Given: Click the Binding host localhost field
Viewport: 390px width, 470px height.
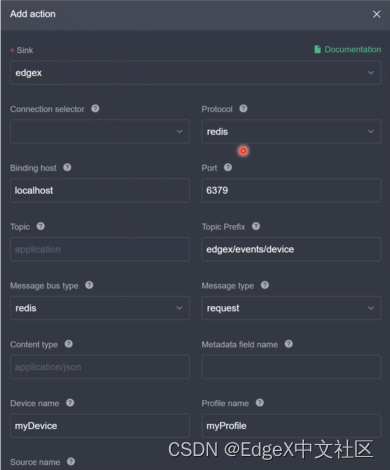Looking at the screenshot, I should tap(100, 190).
